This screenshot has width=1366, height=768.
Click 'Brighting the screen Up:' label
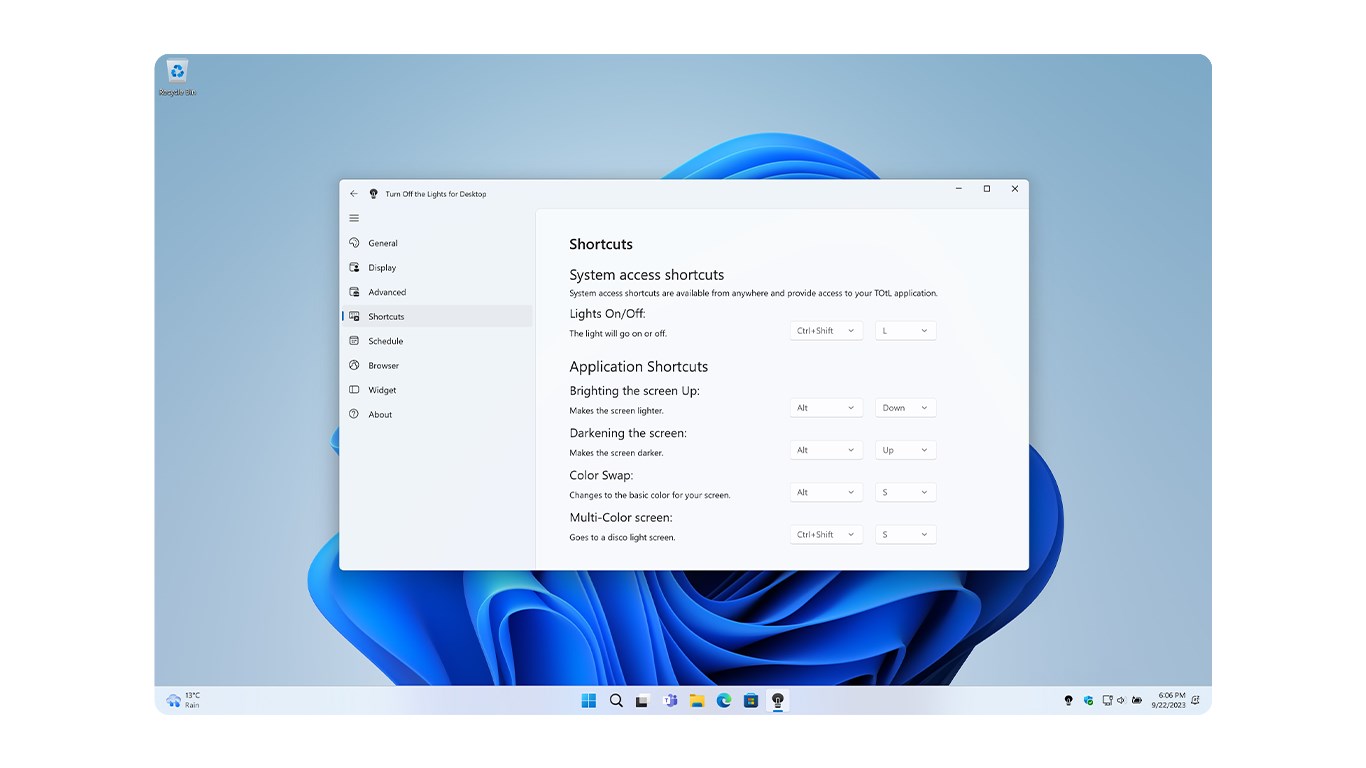click(635, 391)
